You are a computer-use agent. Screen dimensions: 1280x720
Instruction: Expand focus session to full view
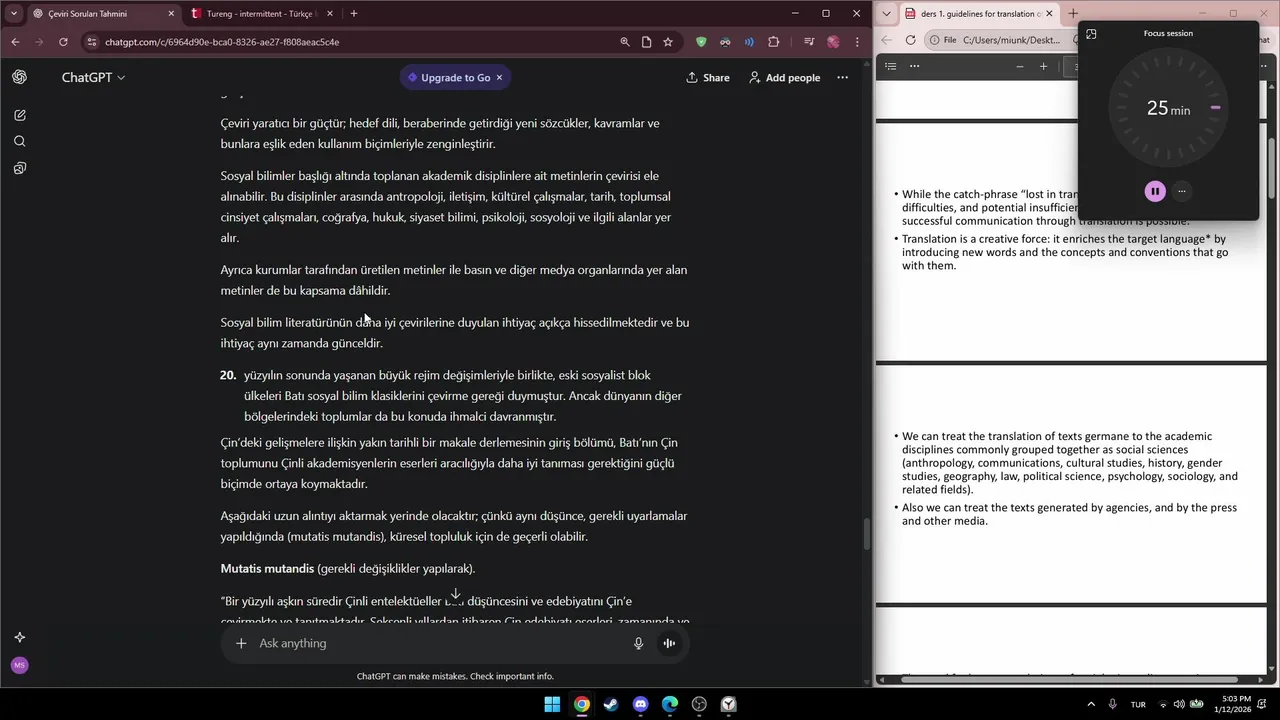pos(1091,33)
